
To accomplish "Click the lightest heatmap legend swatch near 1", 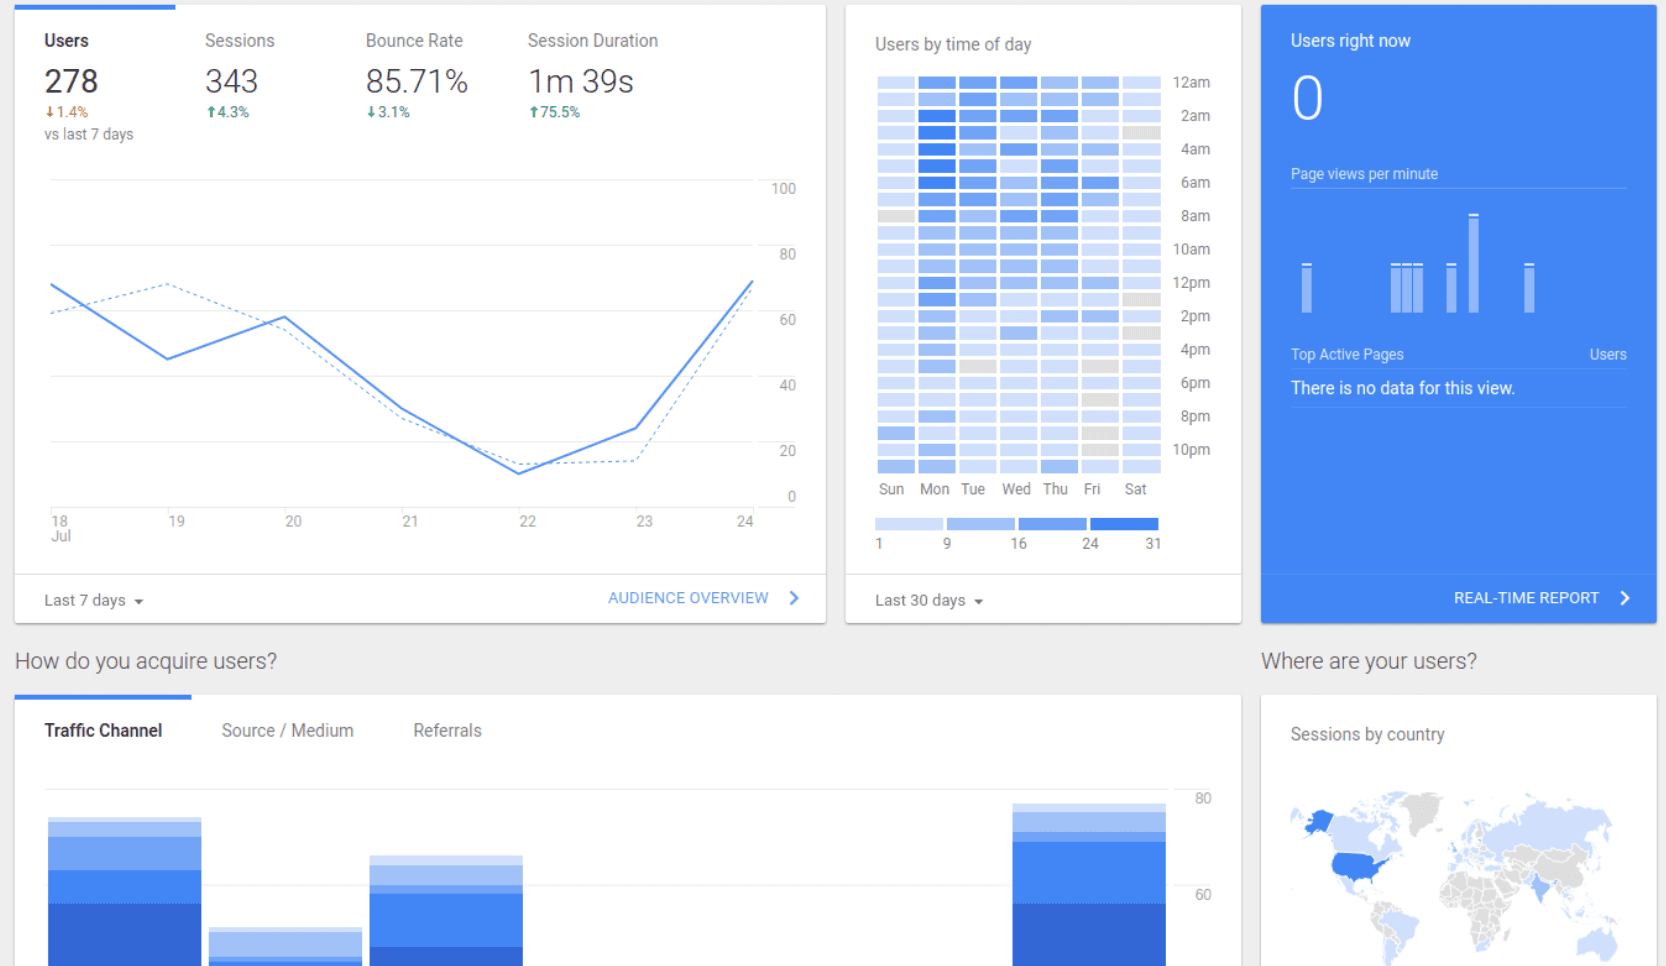I will pos(909,524).
